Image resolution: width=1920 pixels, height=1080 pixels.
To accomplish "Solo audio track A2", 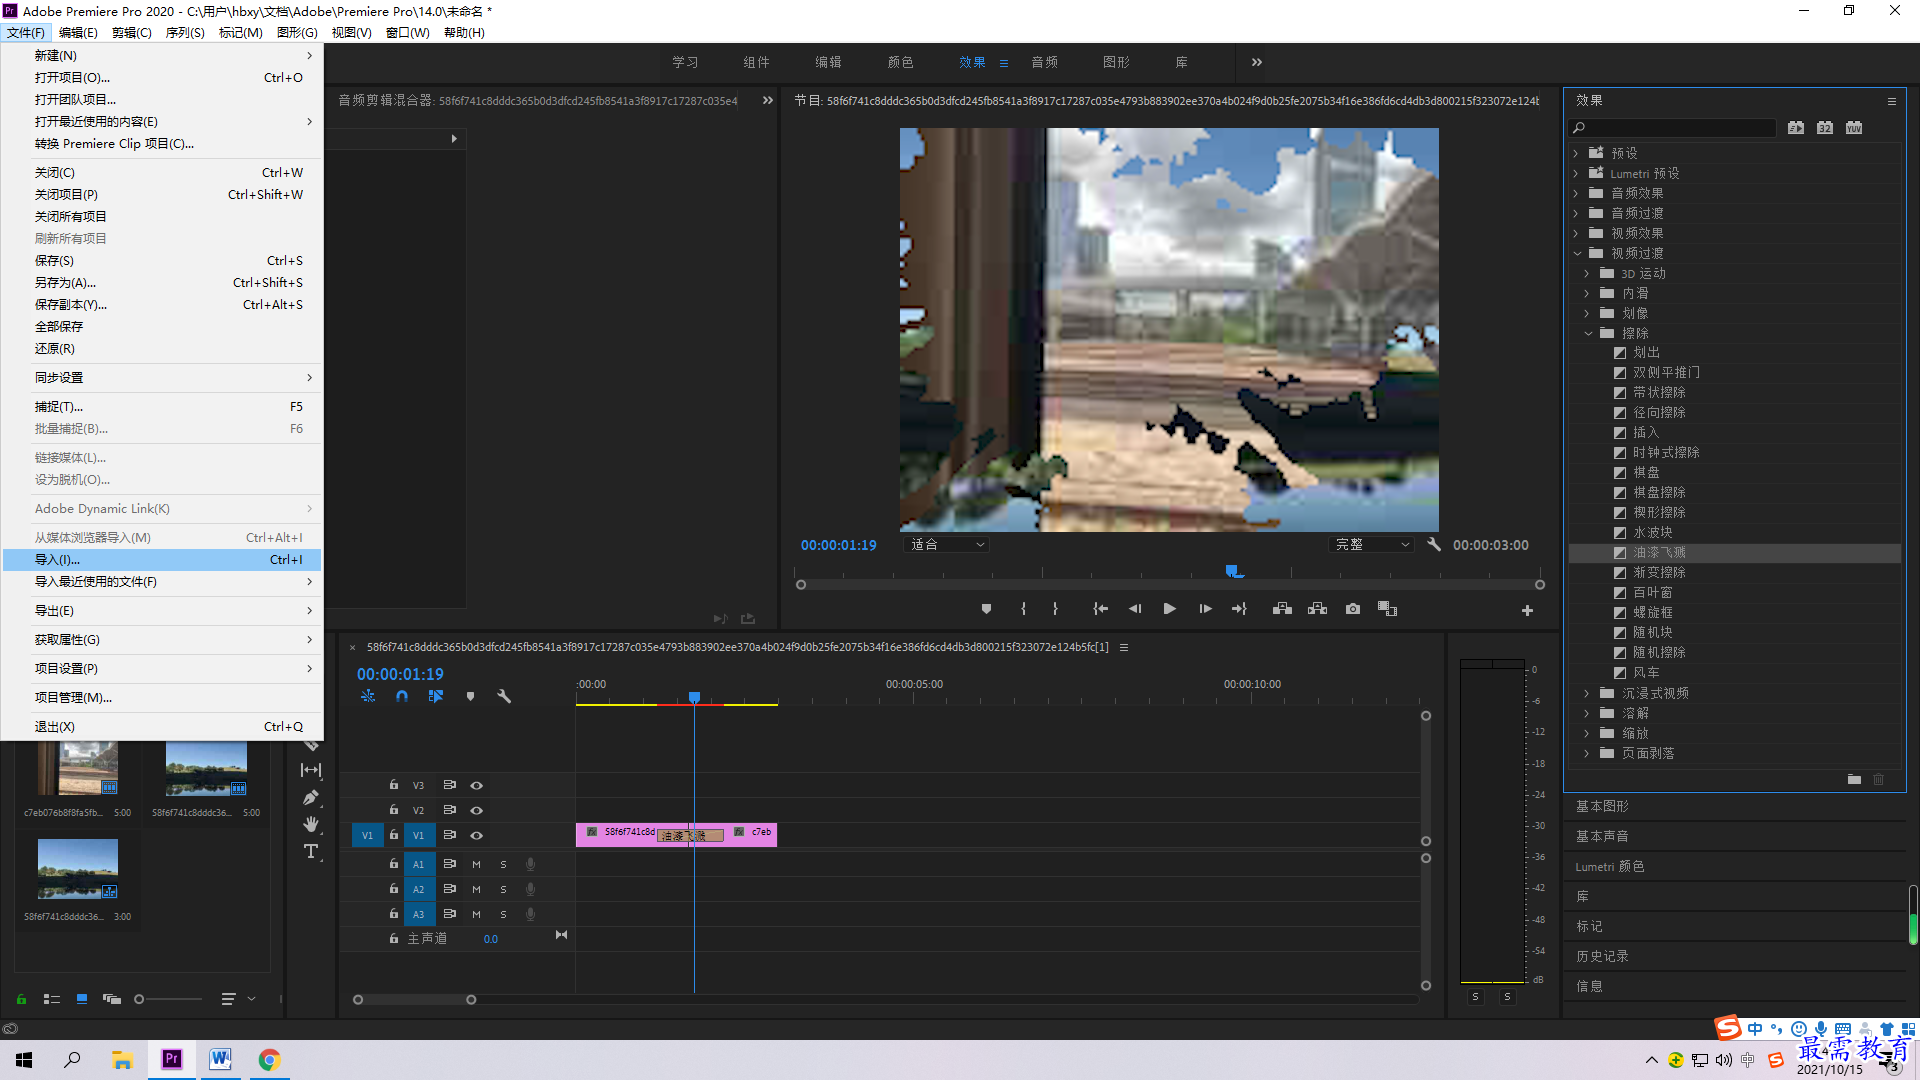I will click(x=503, y=890).
